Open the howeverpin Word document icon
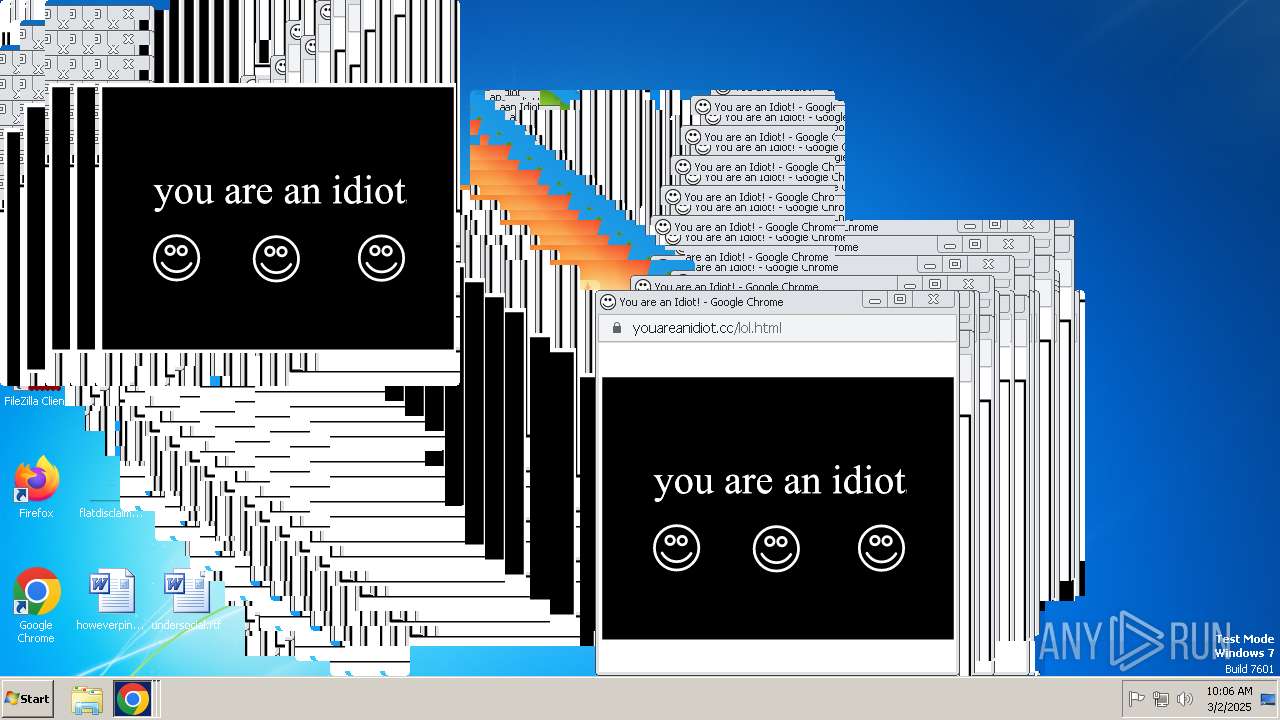This screenshot has width=1280, height=720. click(111, 600)
